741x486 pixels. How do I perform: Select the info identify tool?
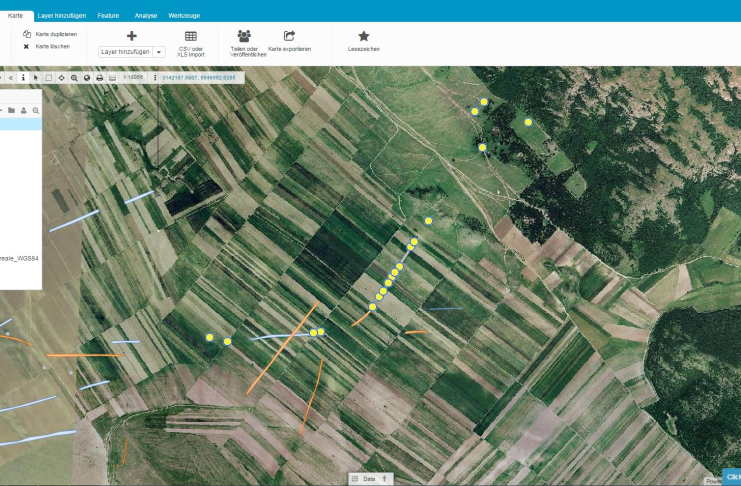tap(23, 77)
